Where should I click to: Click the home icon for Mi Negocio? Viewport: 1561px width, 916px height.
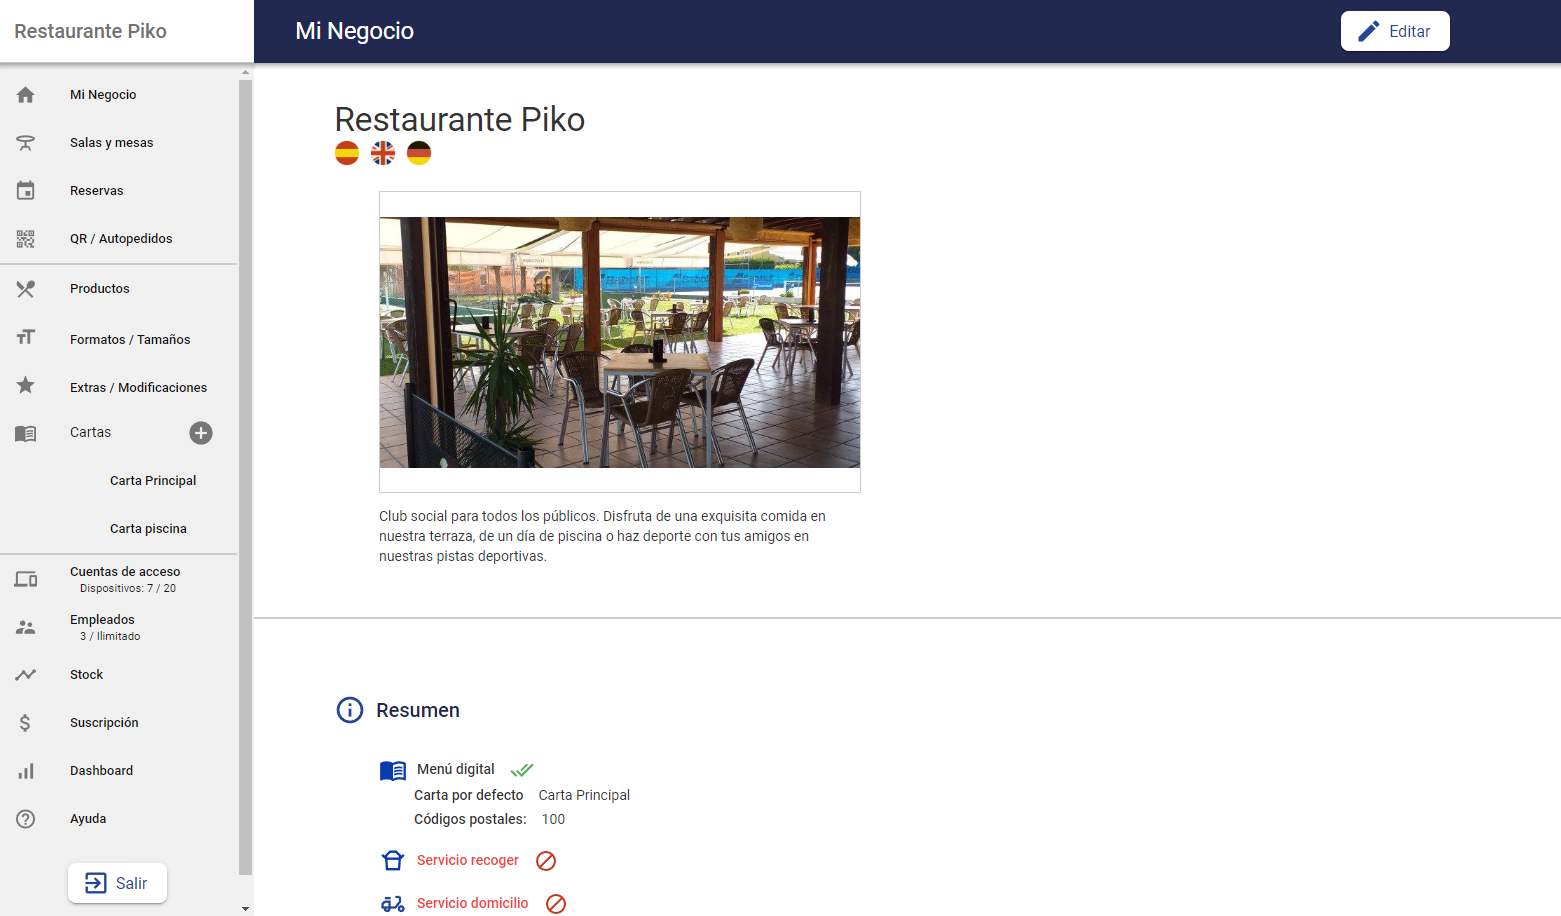click(26, 95)
